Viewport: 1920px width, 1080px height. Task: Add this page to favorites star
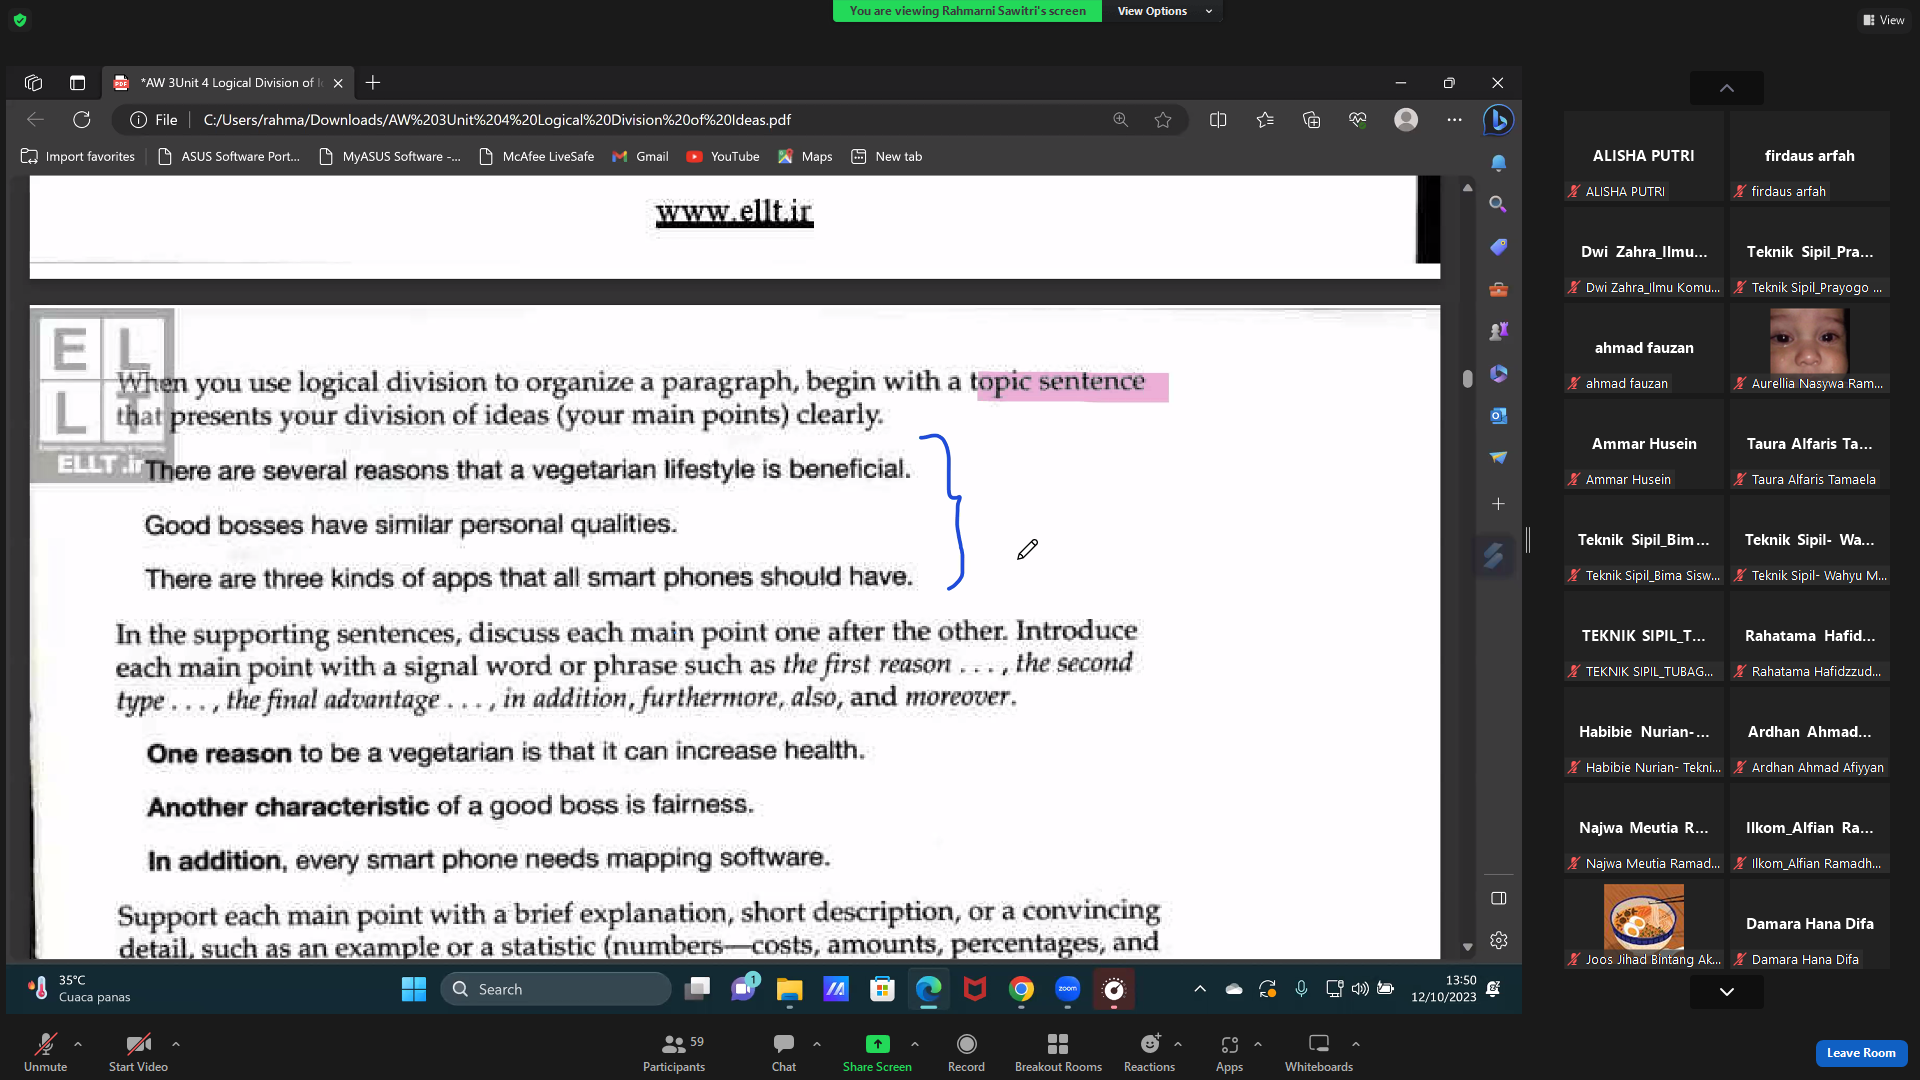(1163, 120)
